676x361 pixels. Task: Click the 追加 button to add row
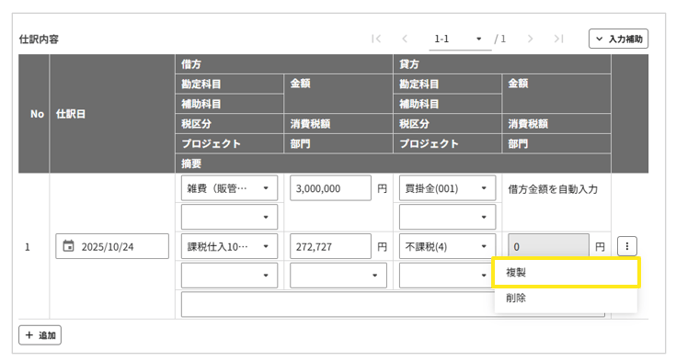click(40, 335)
